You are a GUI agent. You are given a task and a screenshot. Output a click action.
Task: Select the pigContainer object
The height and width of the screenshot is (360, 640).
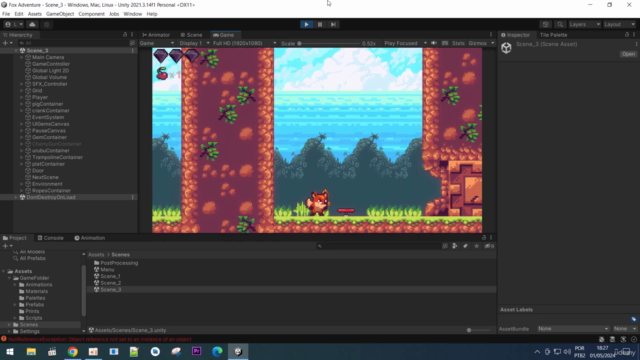(47, 104)
